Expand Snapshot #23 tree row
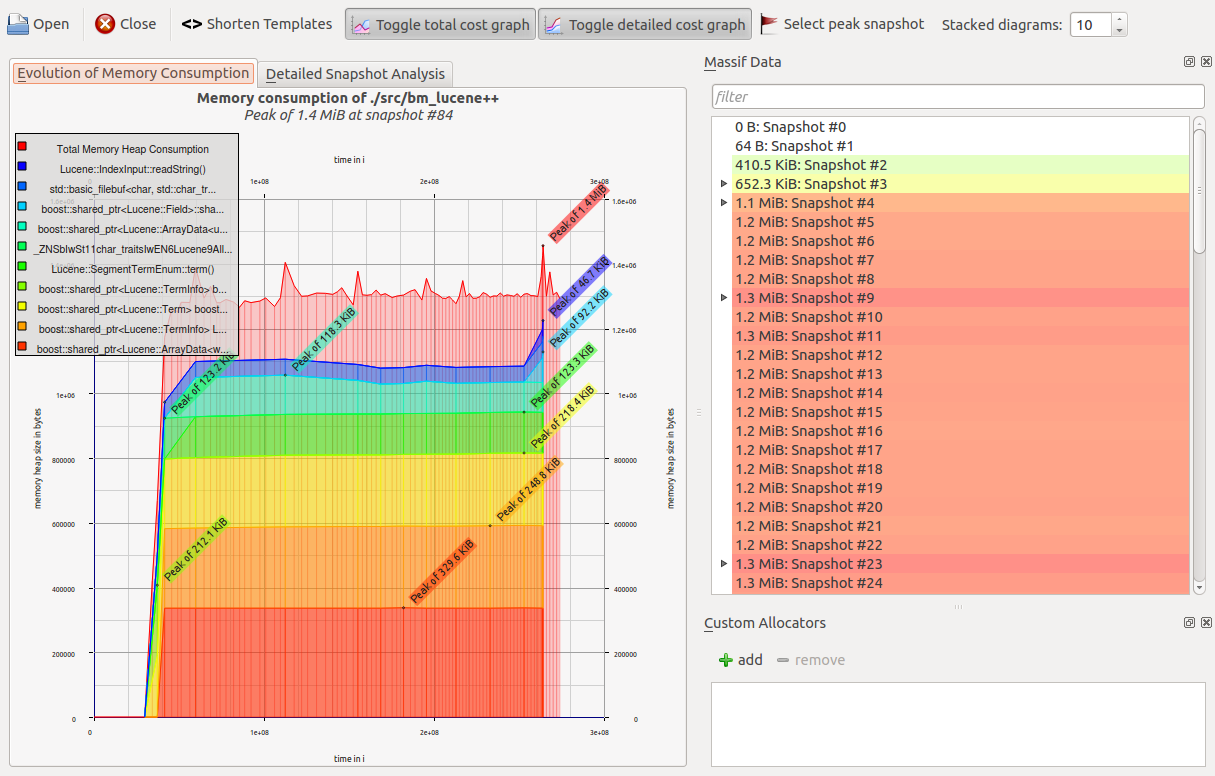 tap(724, 564)
